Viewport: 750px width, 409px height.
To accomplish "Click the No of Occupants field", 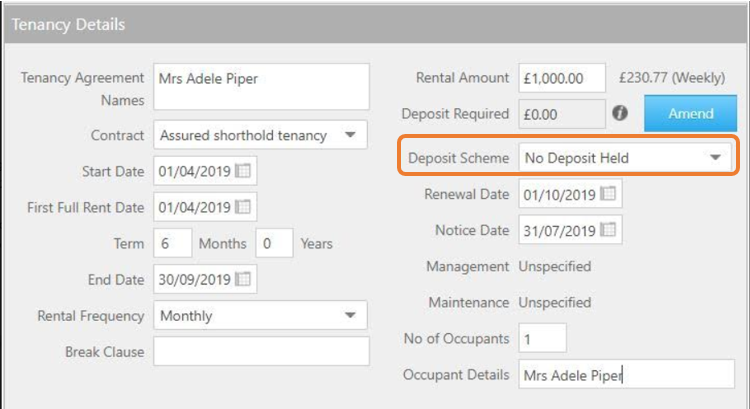I will point(541,339).
